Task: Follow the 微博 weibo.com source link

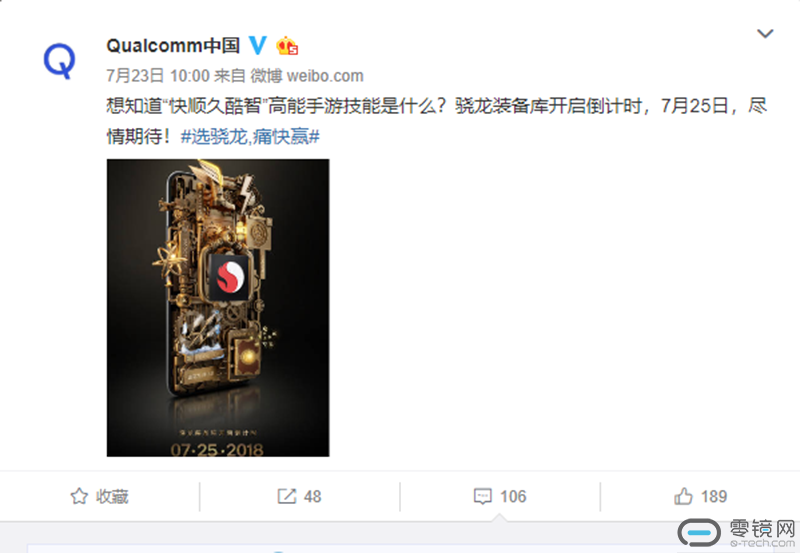Action: tap(307, 76)
